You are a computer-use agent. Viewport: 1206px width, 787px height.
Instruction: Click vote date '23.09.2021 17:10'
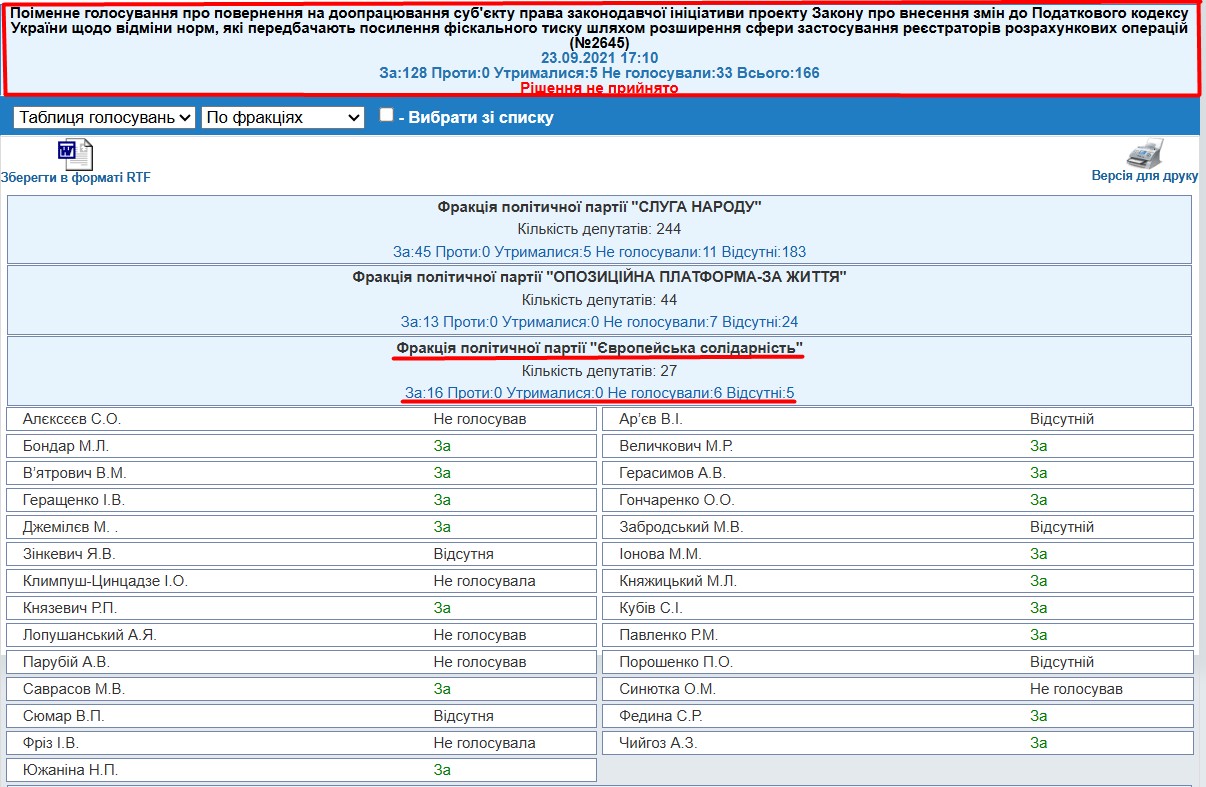coord(600,58)
